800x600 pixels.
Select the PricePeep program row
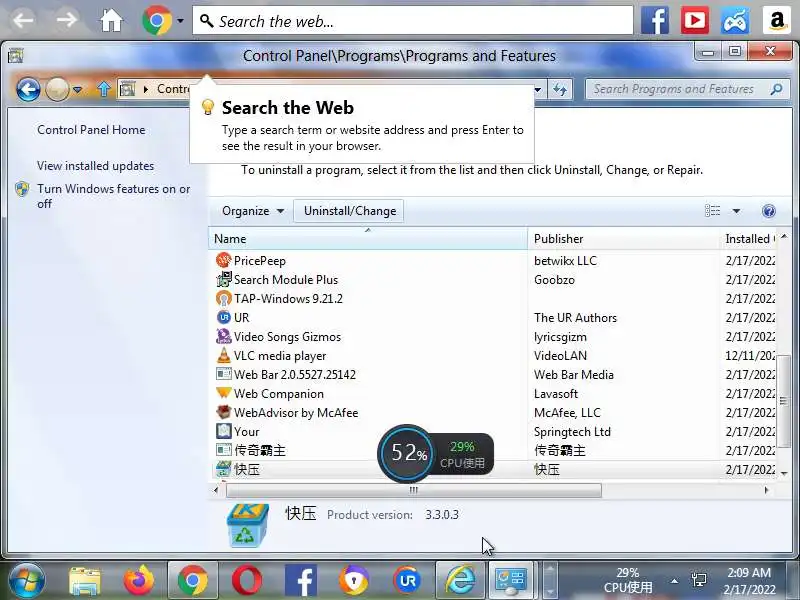click(x=495, y=261)
